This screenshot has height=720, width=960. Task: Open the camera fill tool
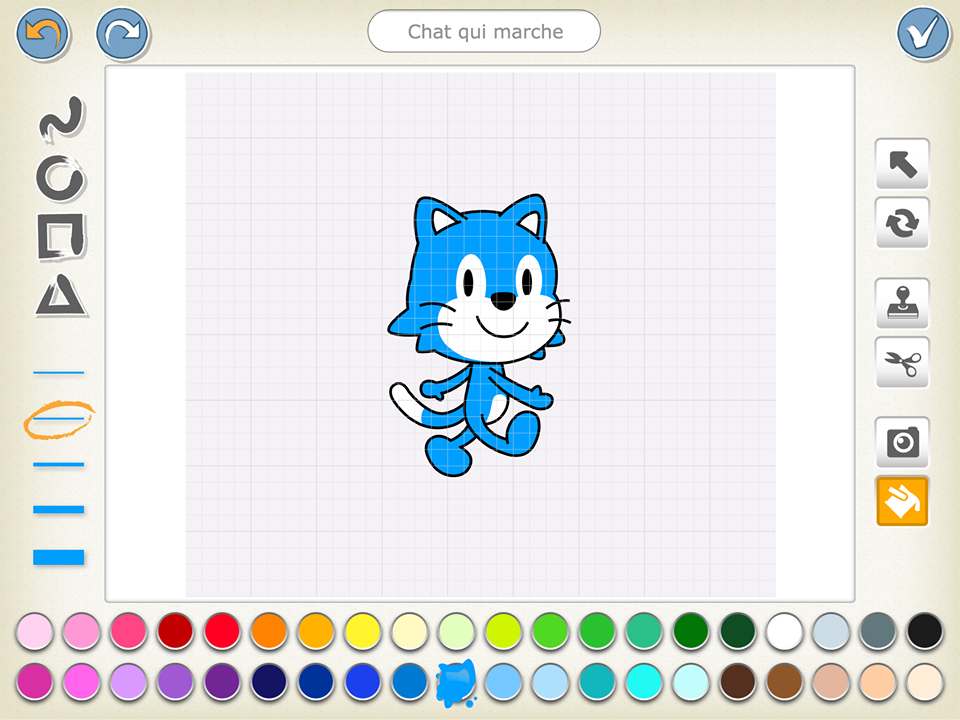click(901, 443)
